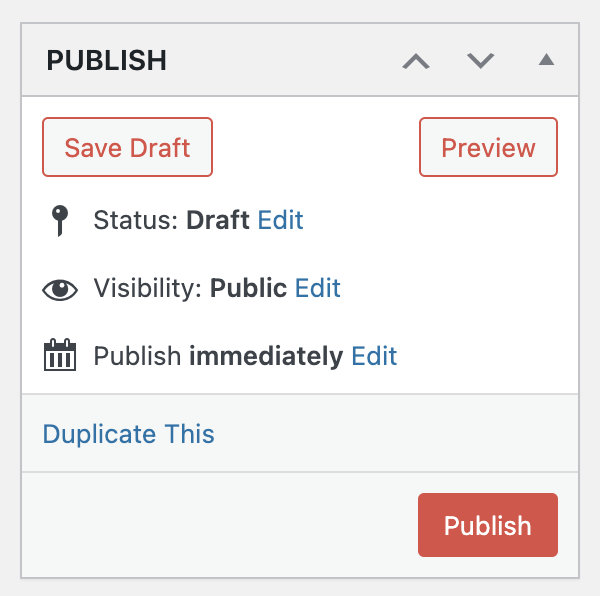Edit the Visibility setting
Image resolution: width=600 pixels, height=596 pixels.
point(318,288)
